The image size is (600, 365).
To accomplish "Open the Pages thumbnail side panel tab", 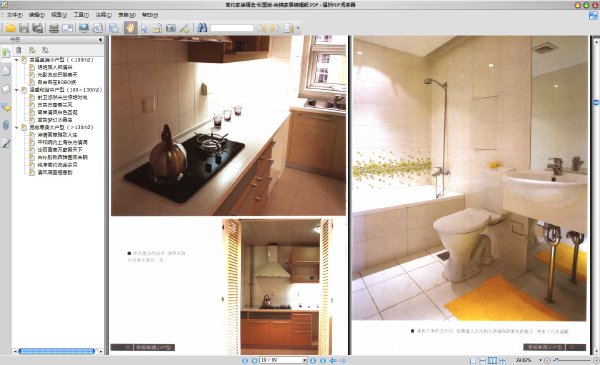I will [x=6, y=71].
